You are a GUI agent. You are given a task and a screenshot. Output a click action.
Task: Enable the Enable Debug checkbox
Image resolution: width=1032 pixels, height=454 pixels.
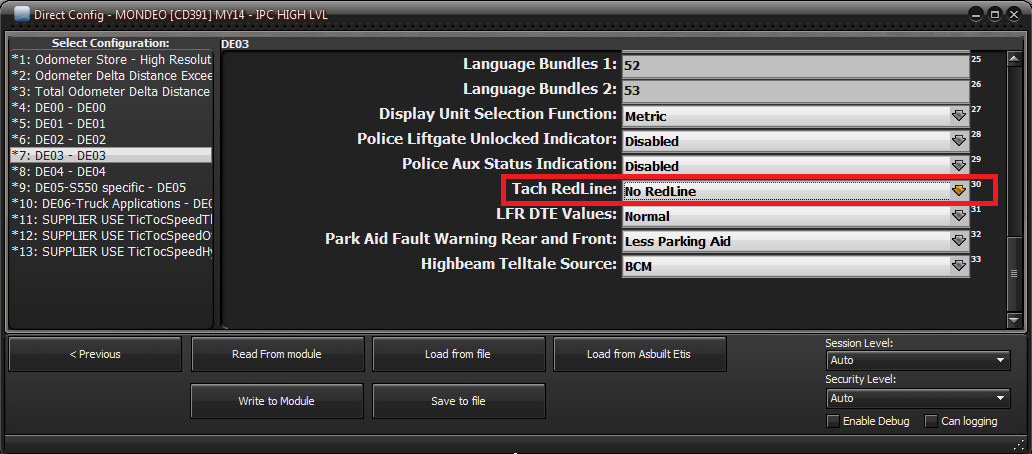click(833, 421)
